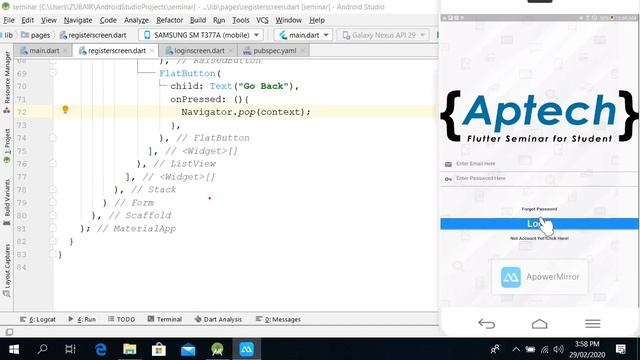Toggle fold marker at line 76
Viewport: 640px width, 360px height.
tap(53, 164)
